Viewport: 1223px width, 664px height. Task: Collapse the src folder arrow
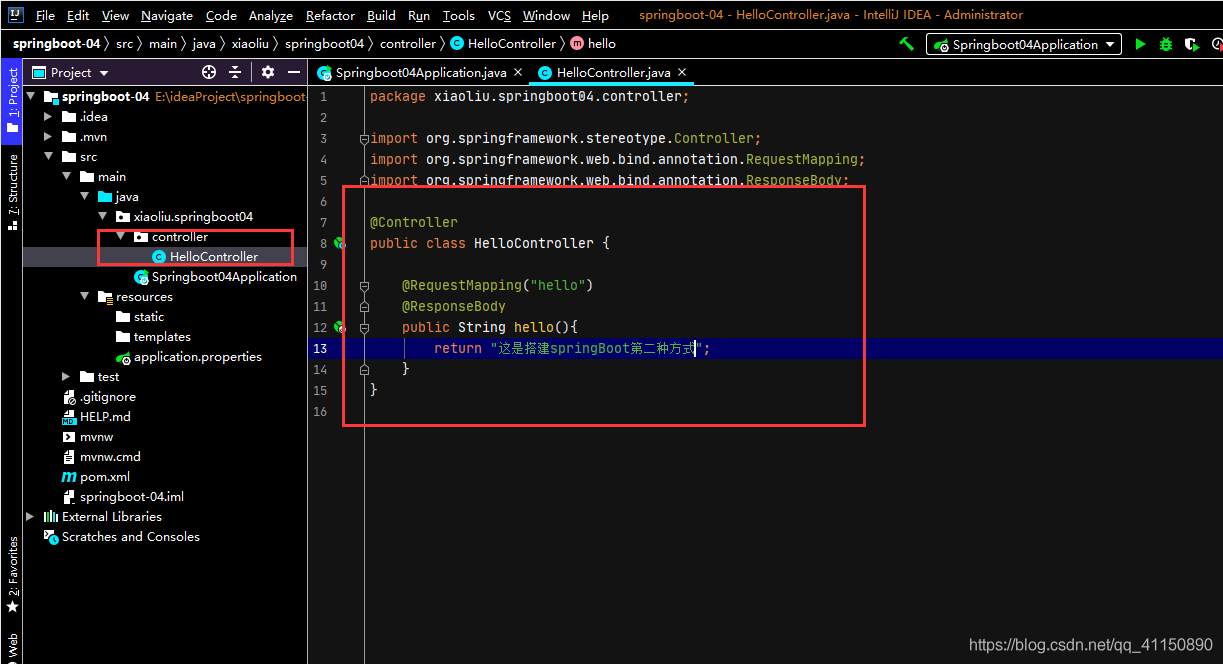[49, 157]
